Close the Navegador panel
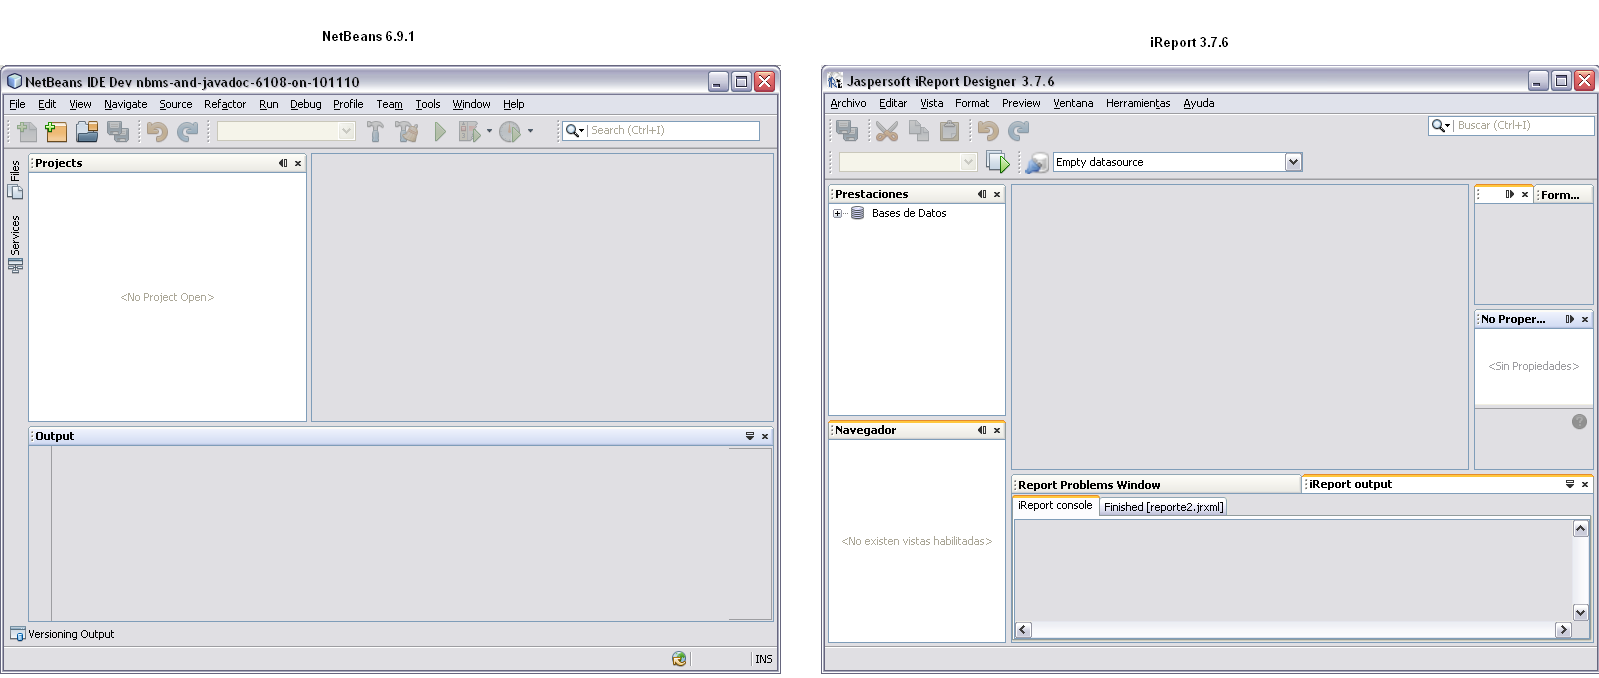Screen dimensions: 1599x678 point(997,430)
